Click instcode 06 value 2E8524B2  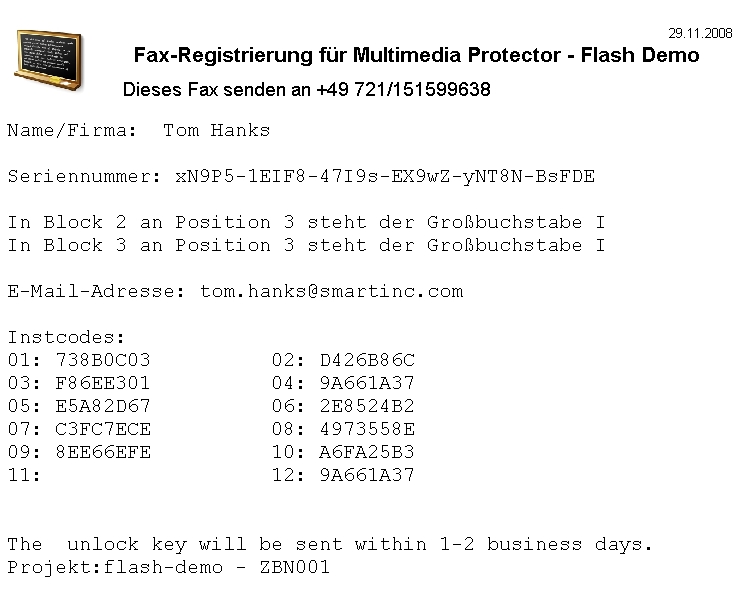coord(367,406)
